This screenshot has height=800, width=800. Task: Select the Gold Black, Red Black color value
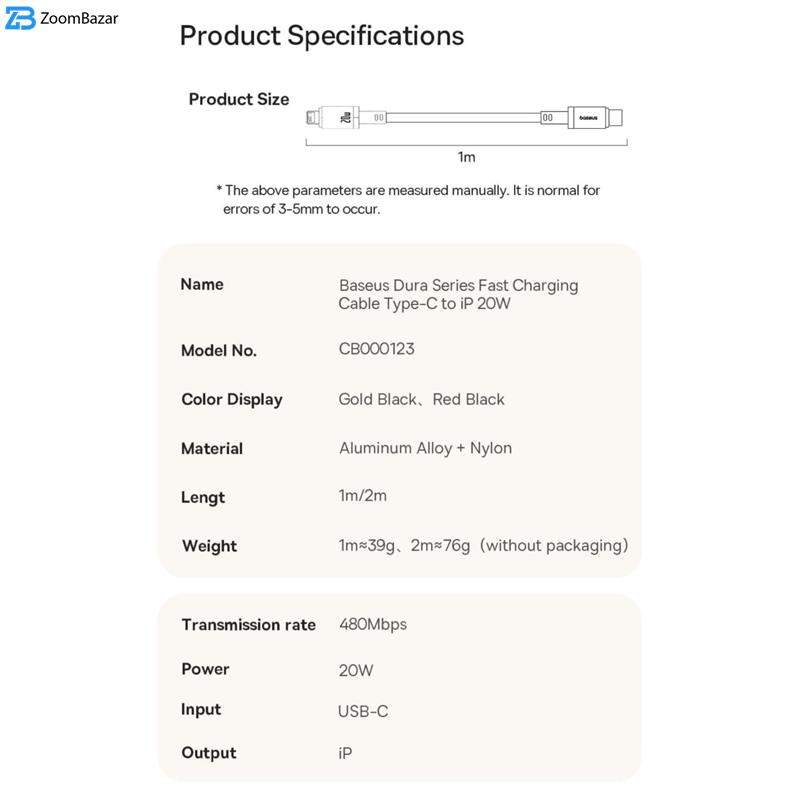click(x=421, y=399)
